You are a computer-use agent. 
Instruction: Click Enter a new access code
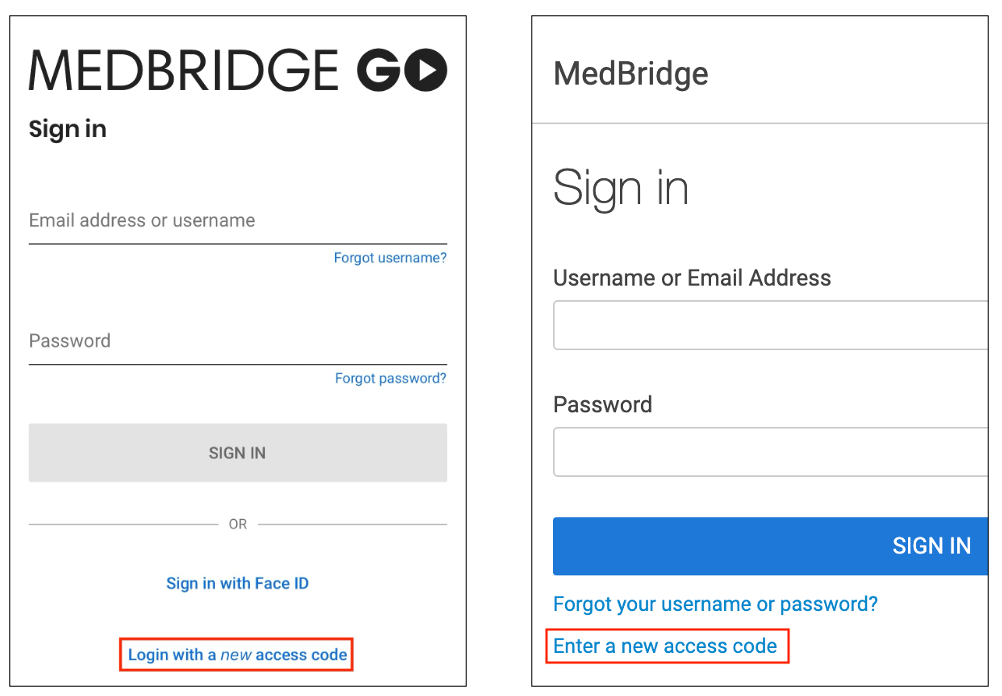(667, 646)
